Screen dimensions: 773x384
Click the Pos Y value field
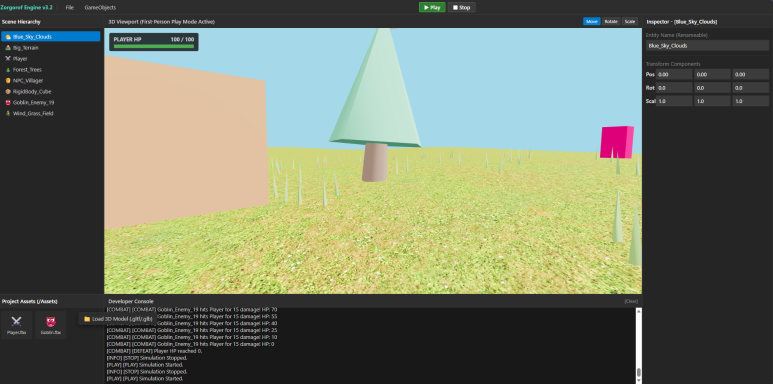712,74
